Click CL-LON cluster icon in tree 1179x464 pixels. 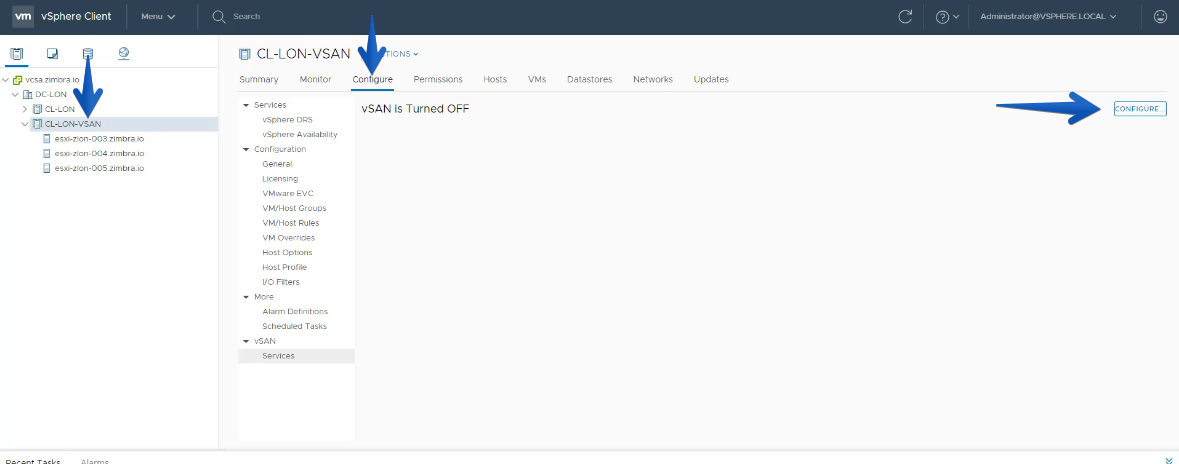coord(38,109)
